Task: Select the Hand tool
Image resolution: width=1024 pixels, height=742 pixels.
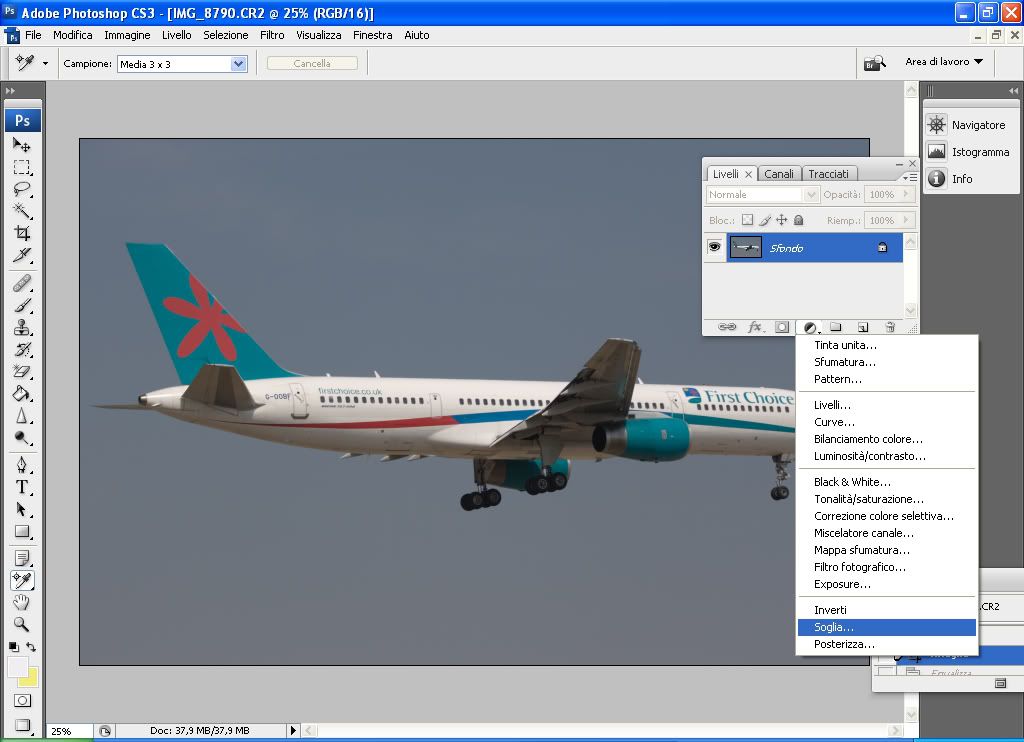Action: pyautogui.click(x=22, y=602)
